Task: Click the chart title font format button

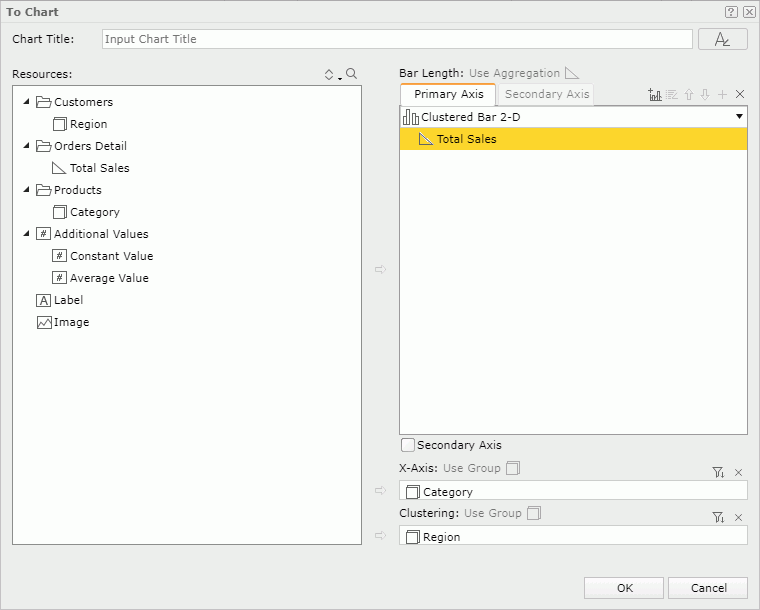Action: (723, 39)
